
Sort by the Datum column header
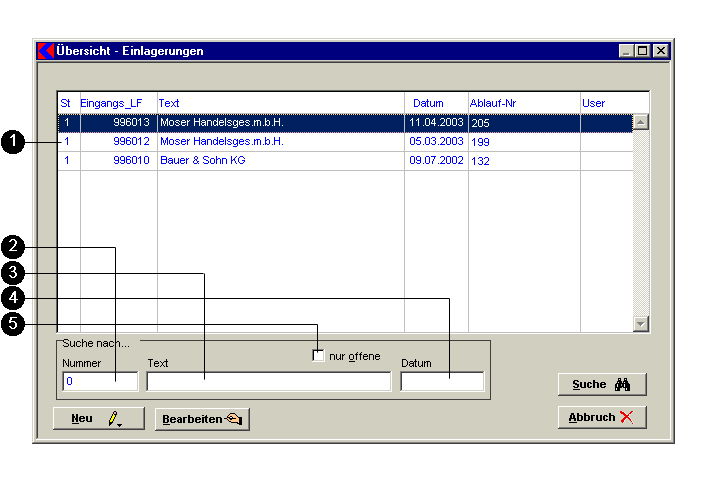pos(428,103)
